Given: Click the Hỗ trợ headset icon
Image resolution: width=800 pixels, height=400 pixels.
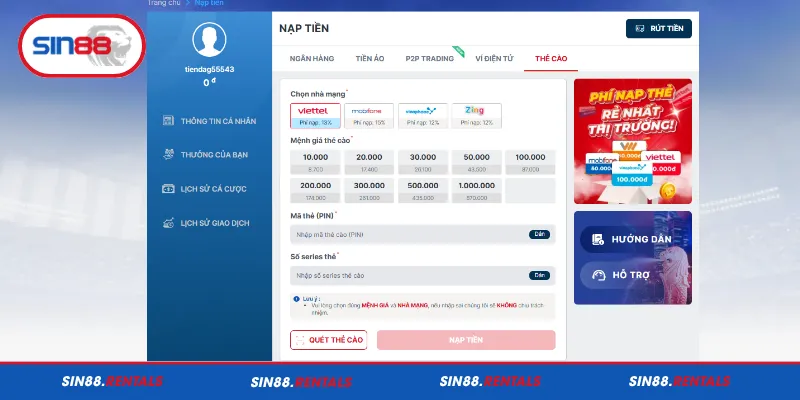Looking at the screenshot, I should tap(598, 276).
